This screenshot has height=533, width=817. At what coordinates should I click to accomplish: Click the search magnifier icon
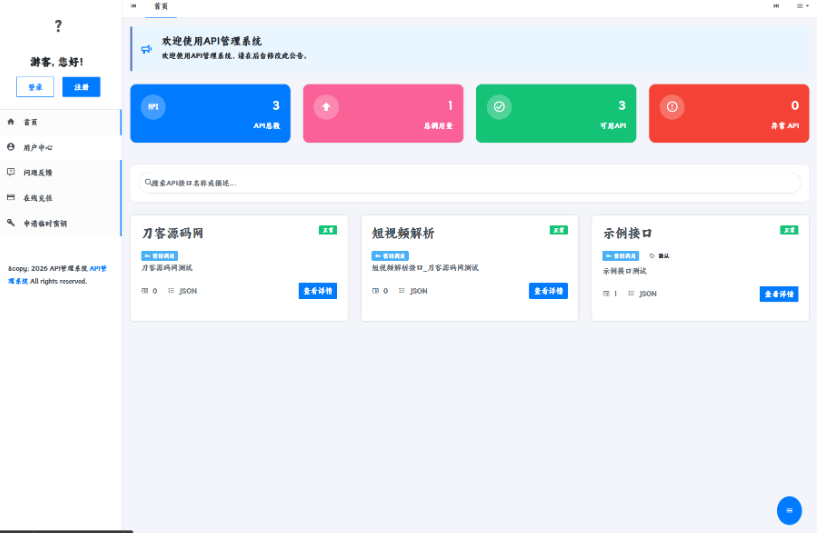148,182
